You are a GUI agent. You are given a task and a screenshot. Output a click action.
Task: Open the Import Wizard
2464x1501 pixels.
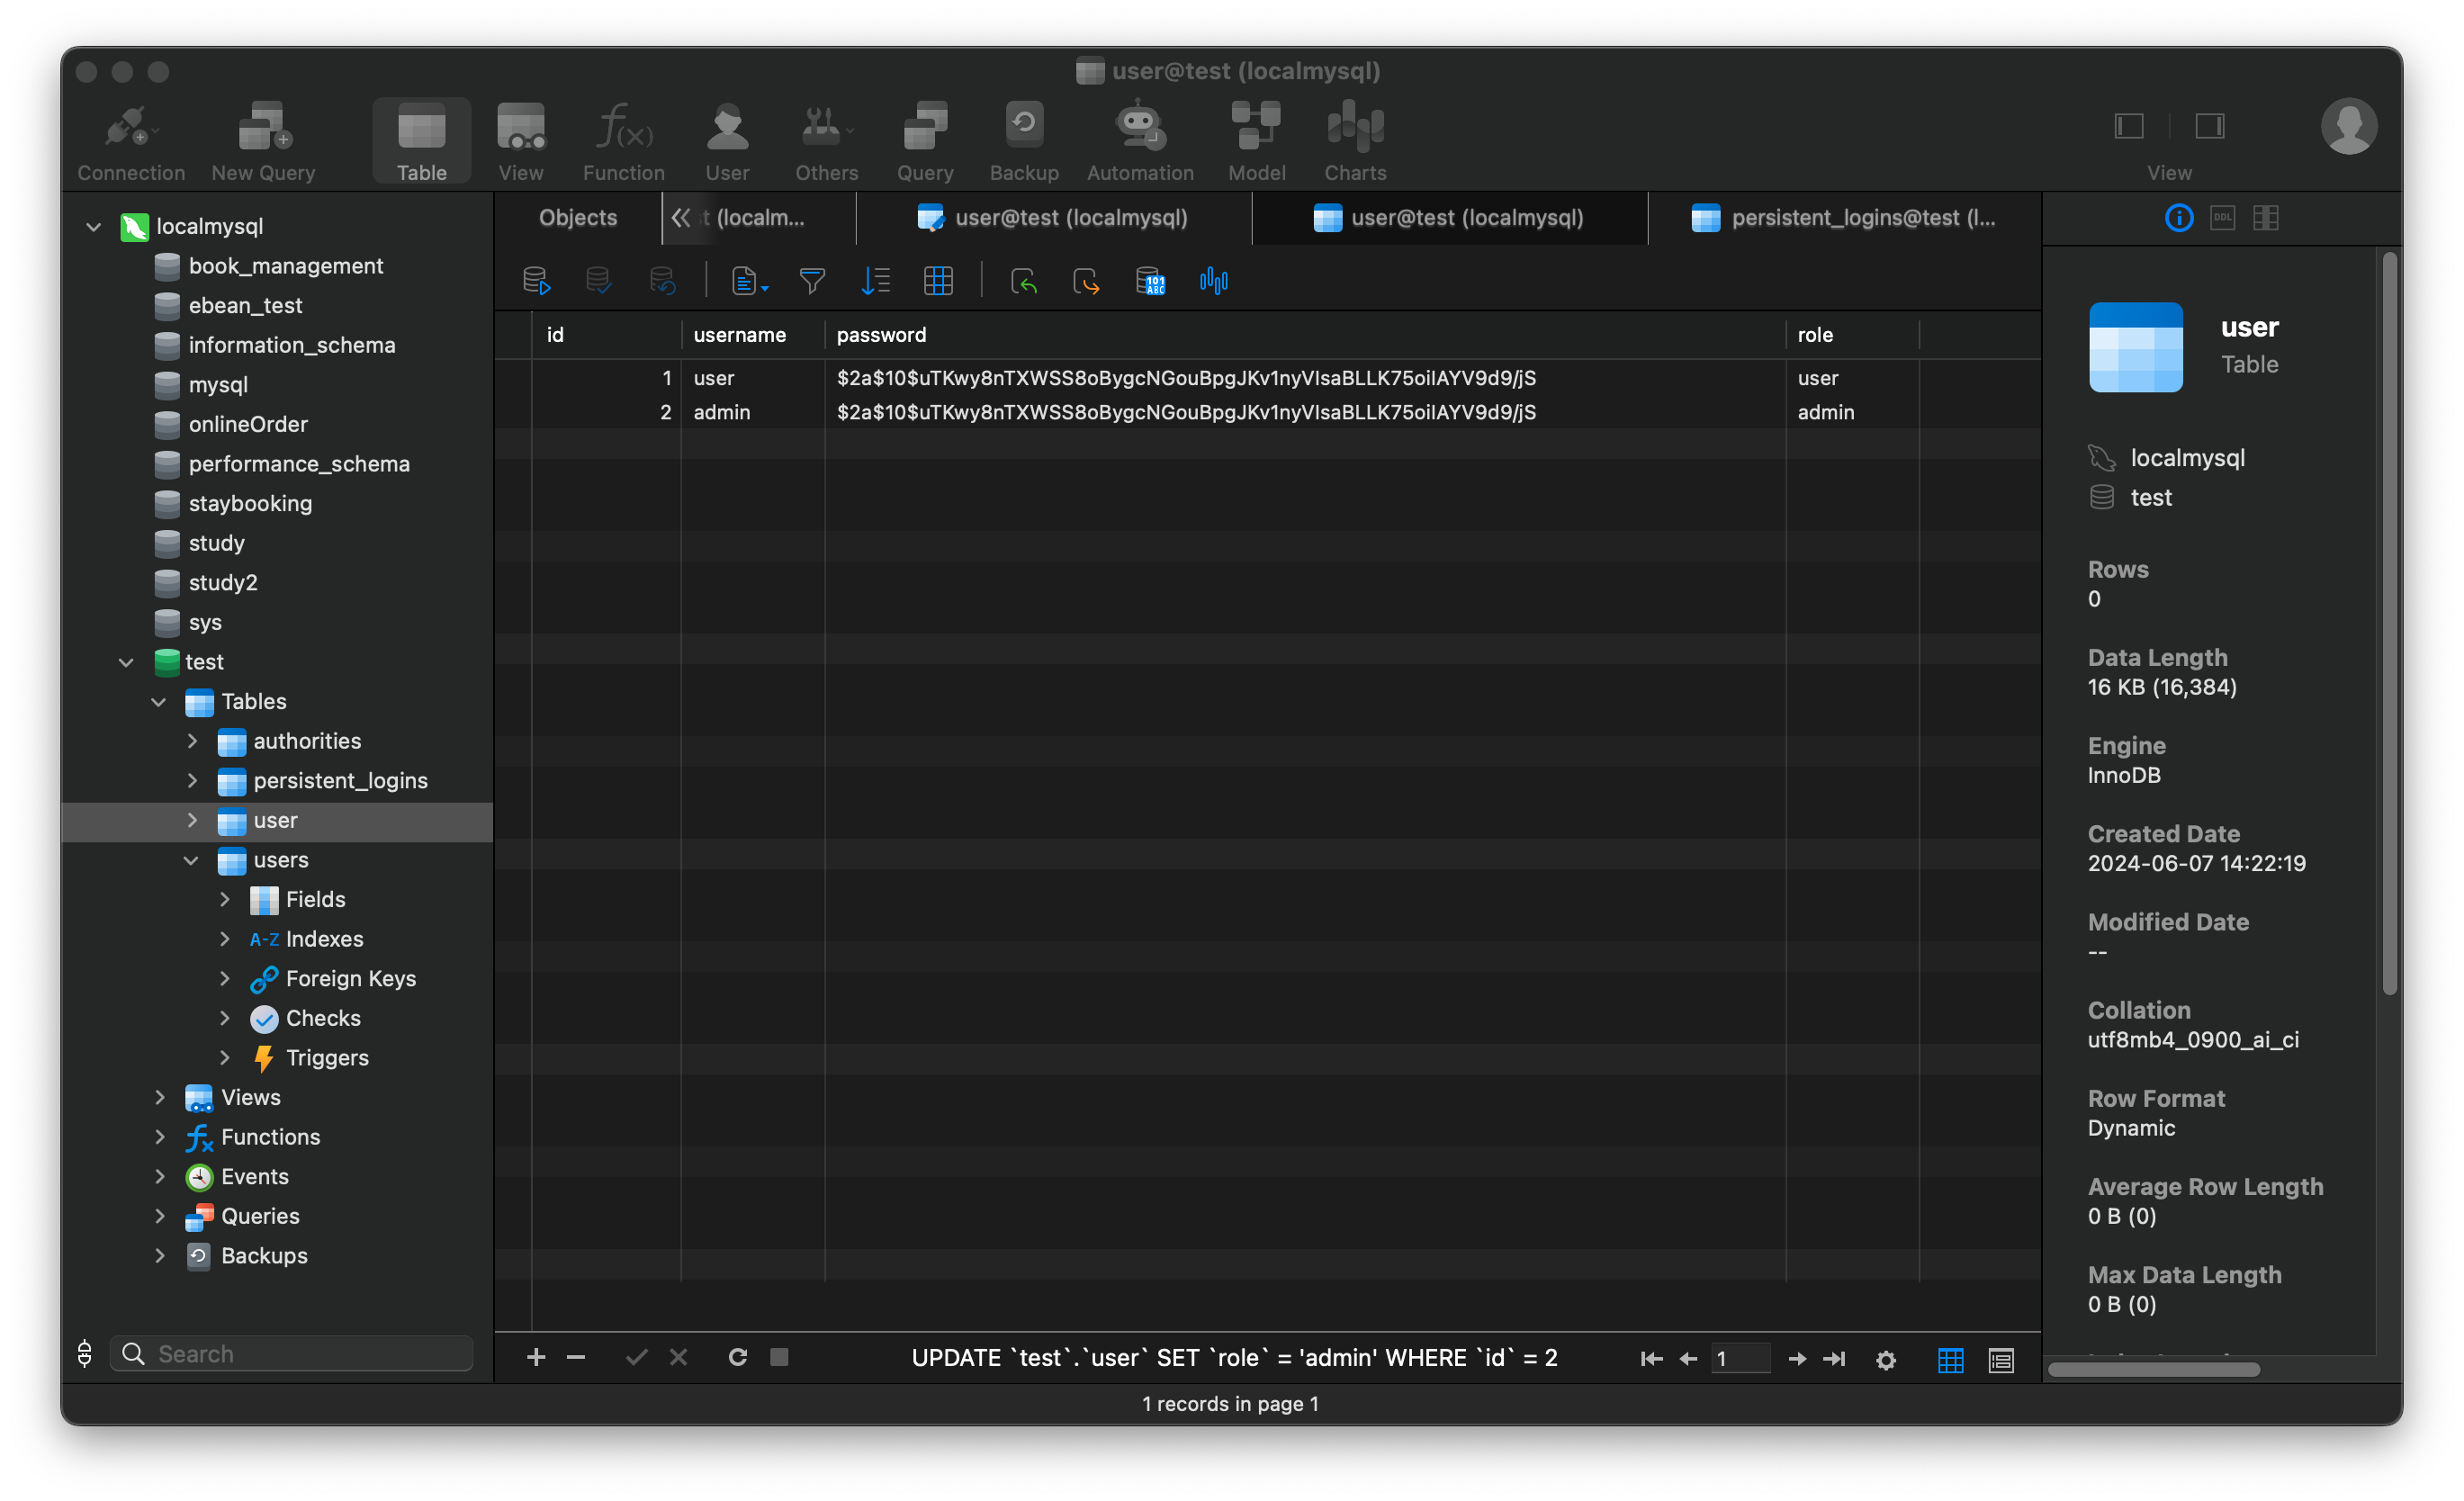[x=1024, y=281]
